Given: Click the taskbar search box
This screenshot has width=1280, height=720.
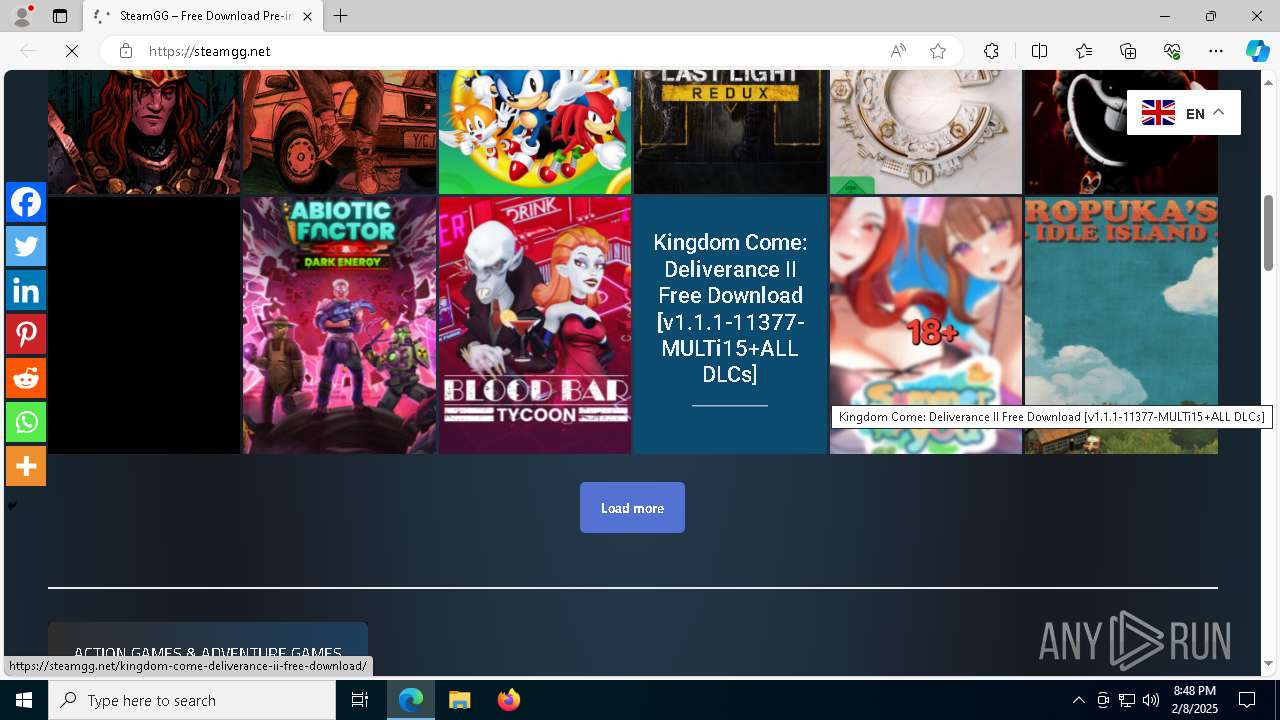Looking at the screenshot, I should coord(192,700).
